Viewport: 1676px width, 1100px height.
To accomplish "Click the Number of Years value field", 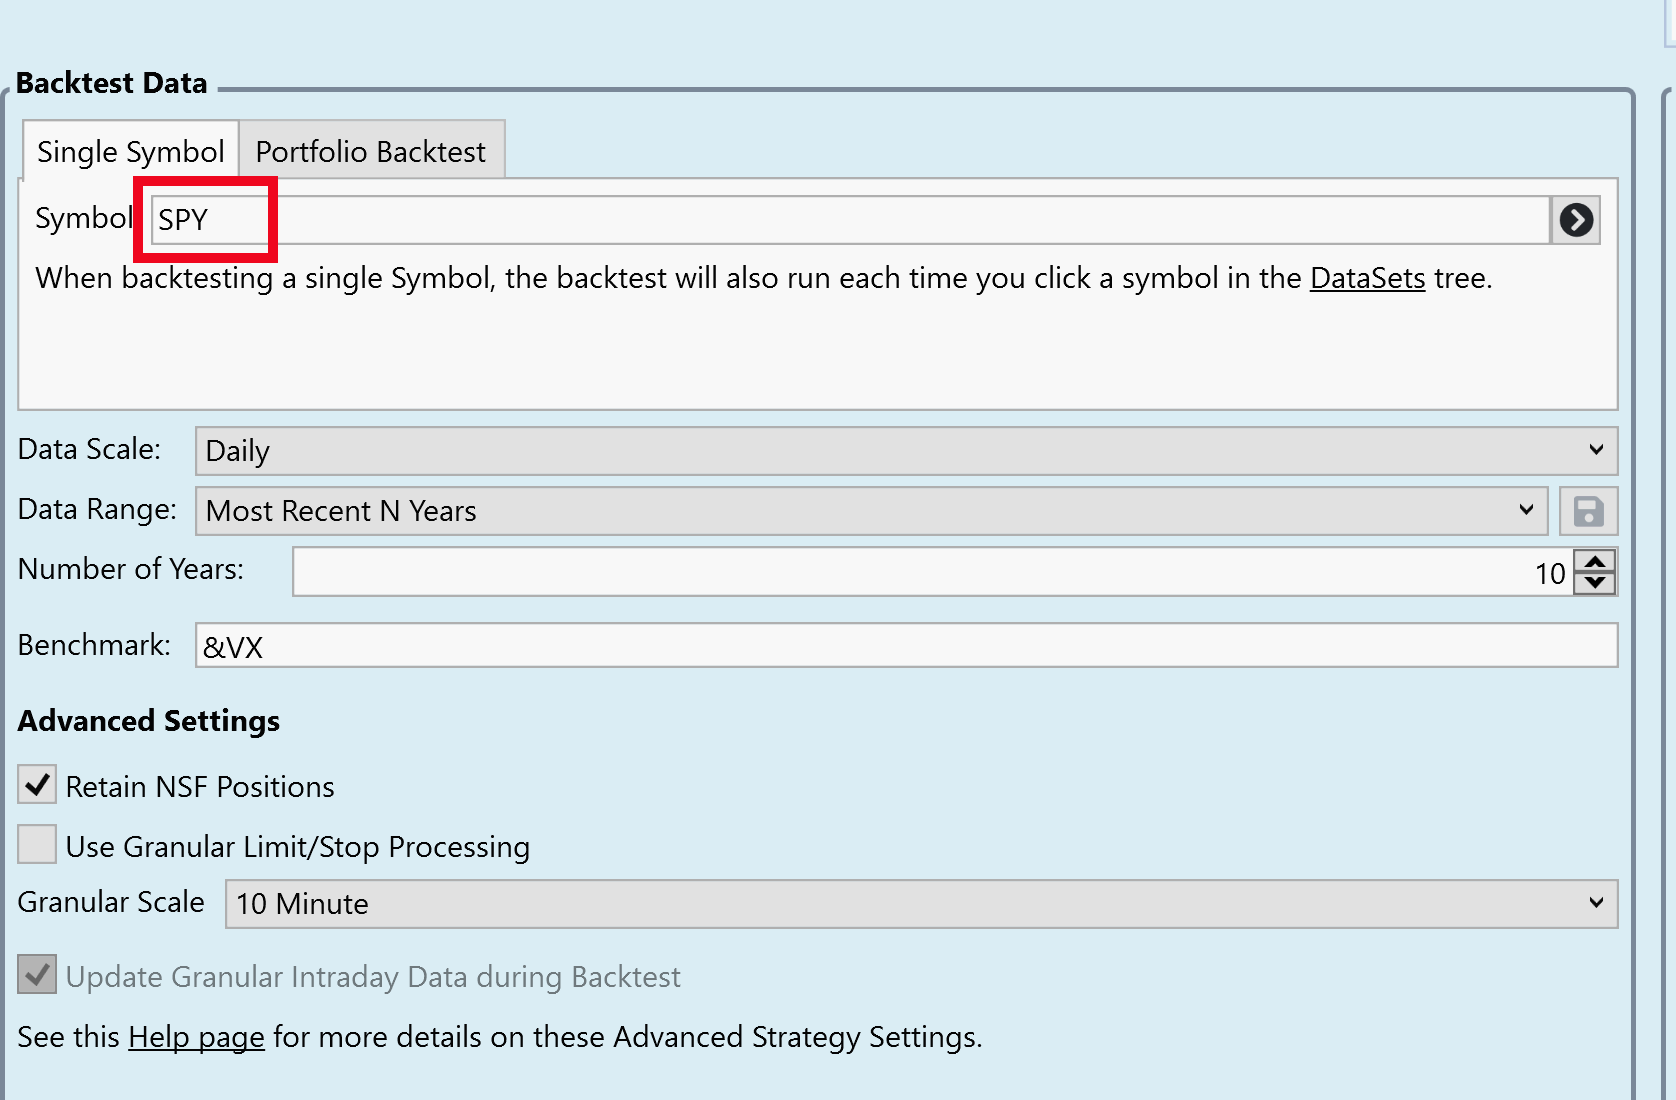I will coord(930,572).
